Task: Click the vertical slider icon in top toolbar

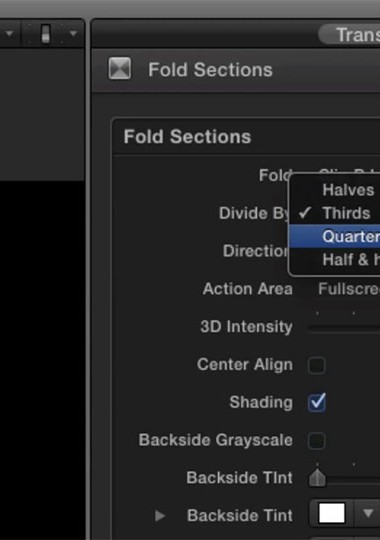Action: tap(45, 34)
